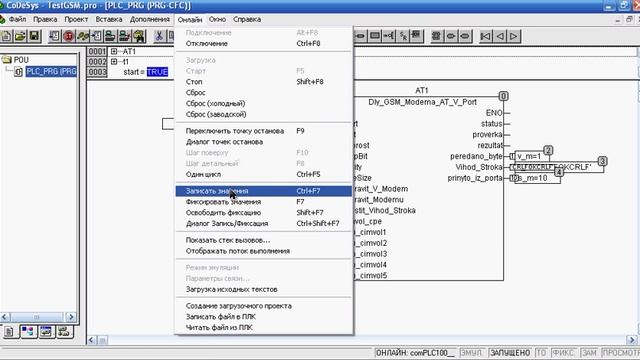
Task: Open the Вставка menu
Action: click(109, 19)
